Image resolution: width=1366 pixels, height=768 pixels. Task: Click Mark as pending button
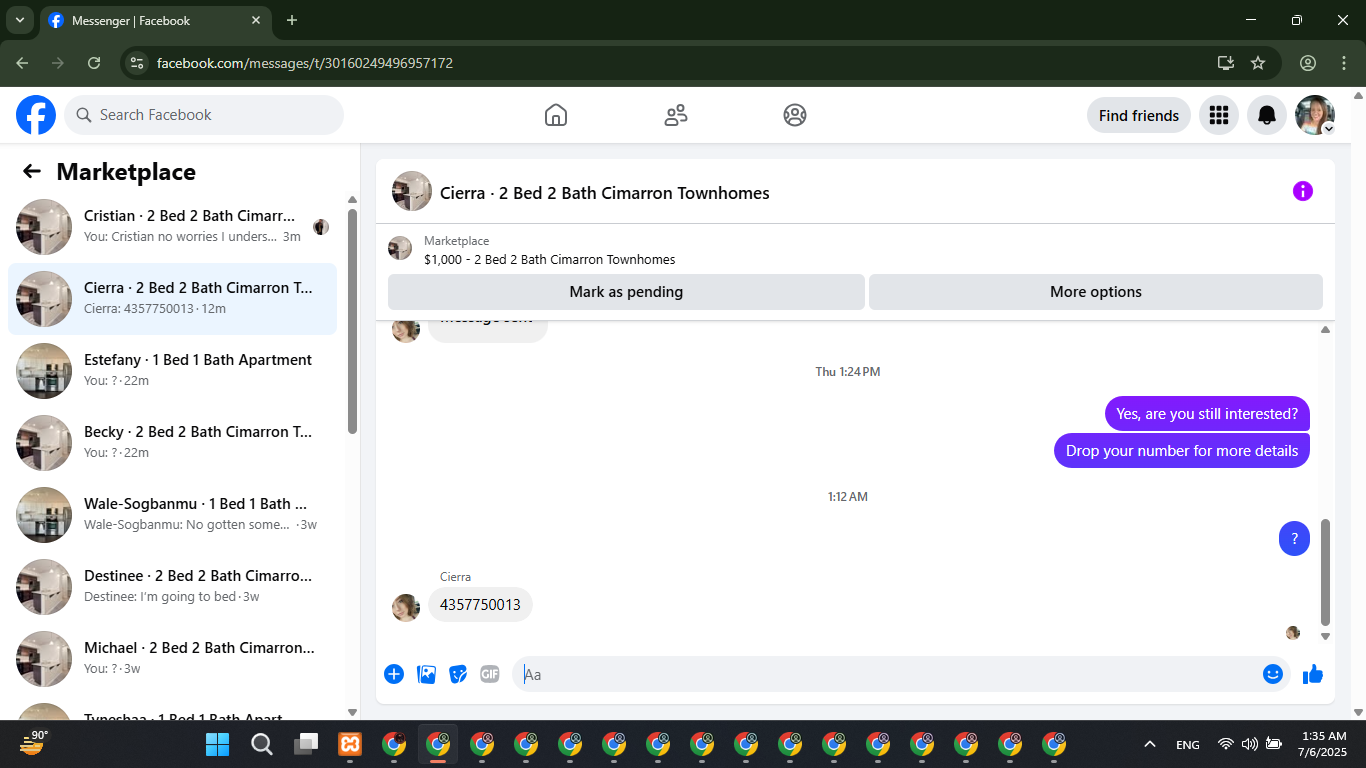pyautogui.click(x=626, y=292)
